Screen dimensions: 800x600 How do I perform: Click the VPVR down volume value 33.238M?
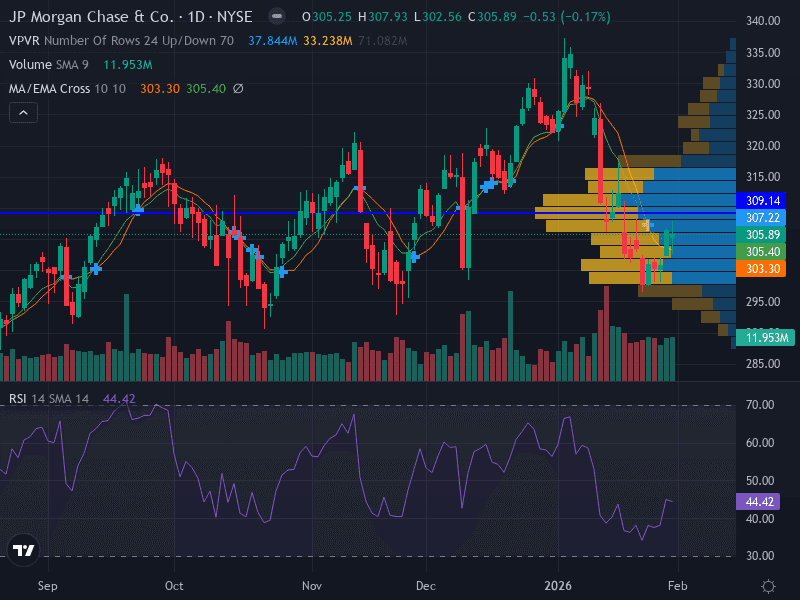328,41
